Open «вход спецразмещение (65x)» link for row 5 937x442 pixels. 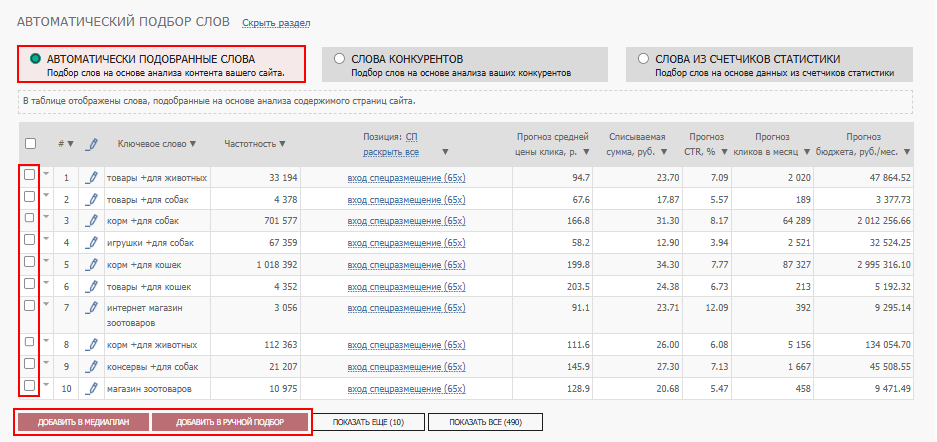(406, 265)
